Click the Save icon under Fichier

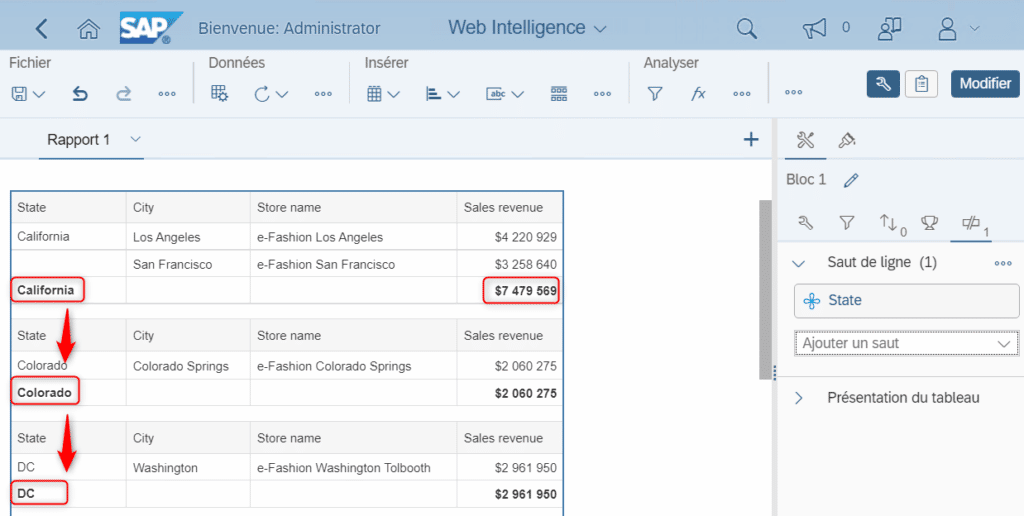[19, 94]
